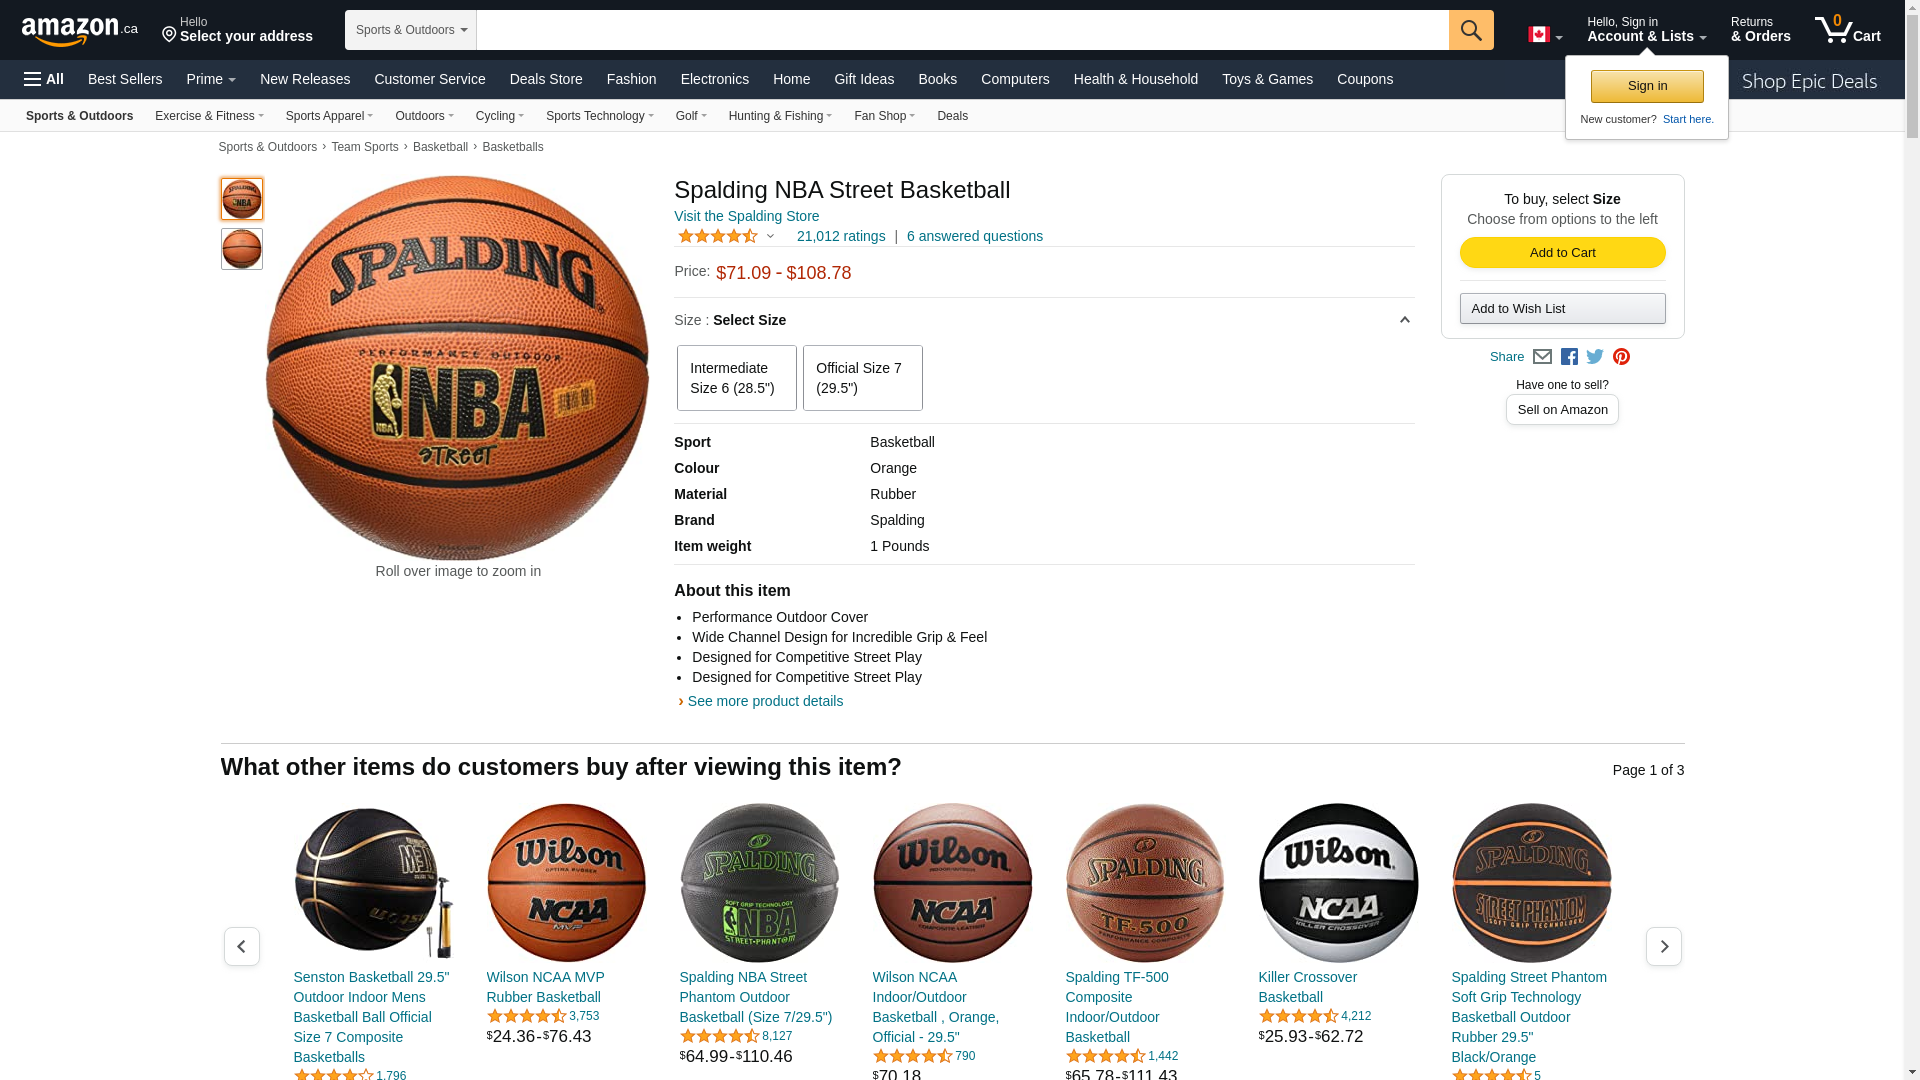Share product on Twitter

click(x=1595, y=357)
